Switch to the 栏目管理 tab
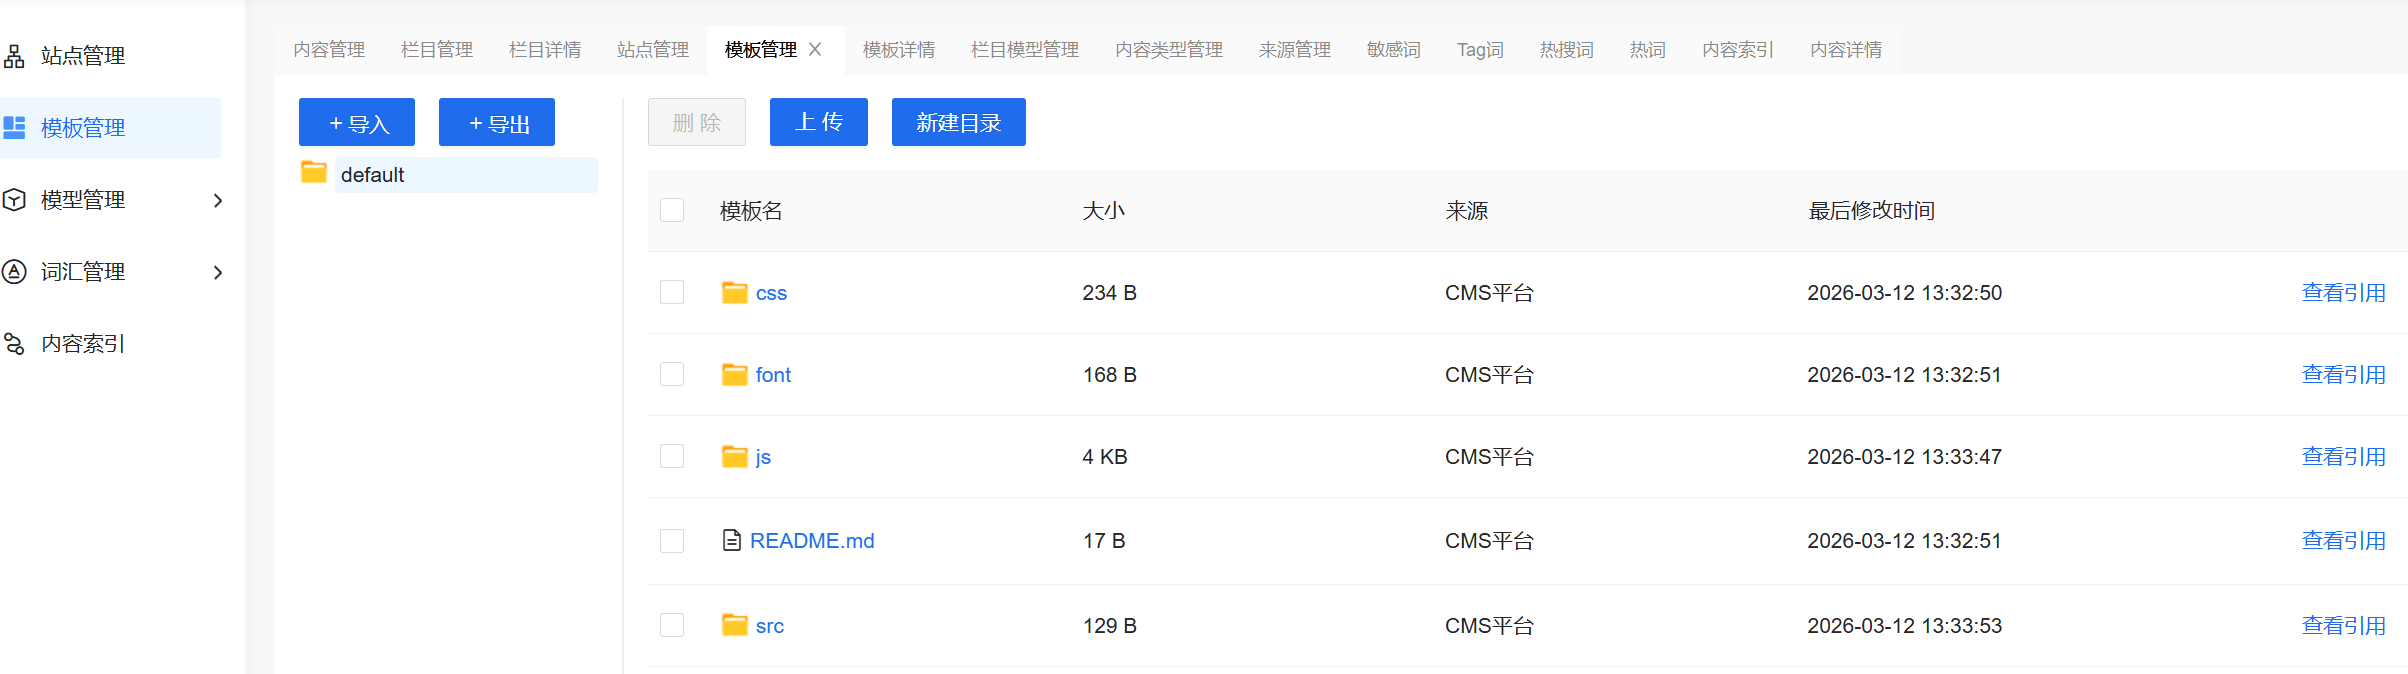Screen dimensions: 2408x674 (437, 50)
